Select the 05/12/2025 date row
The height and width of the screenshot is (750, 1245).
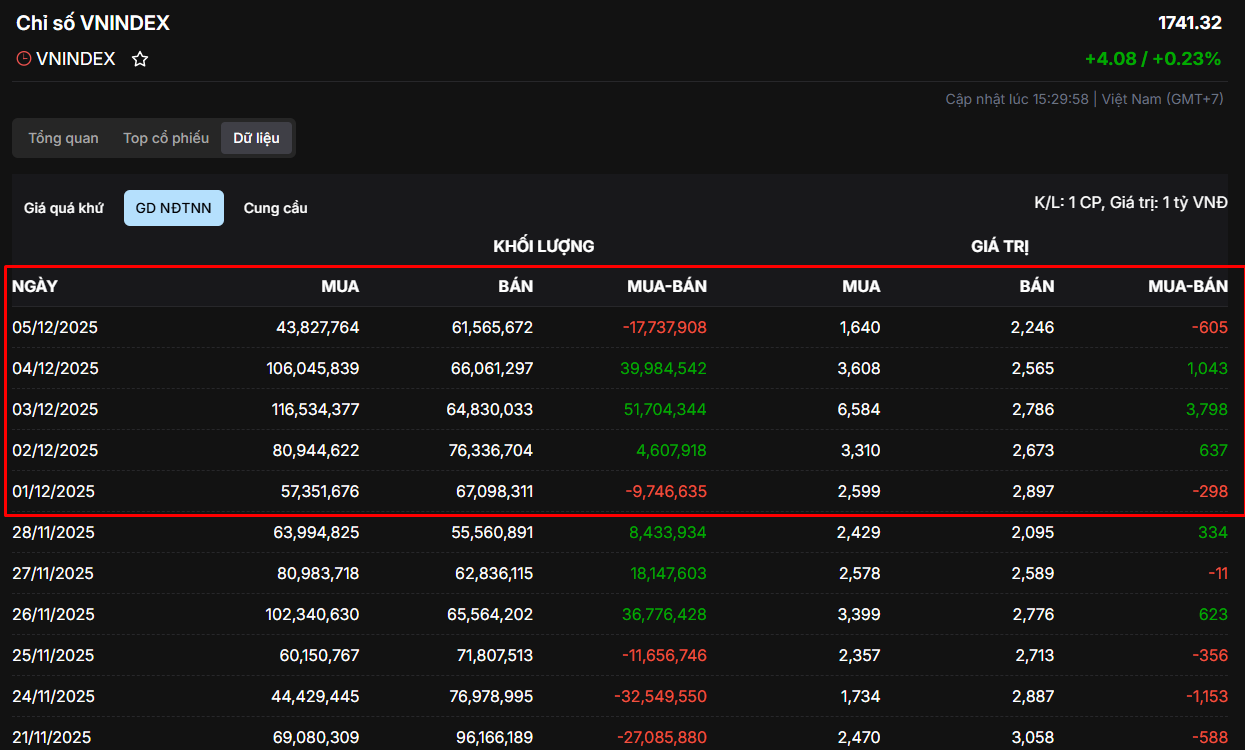pyautogui.click(x=55, y=327)
